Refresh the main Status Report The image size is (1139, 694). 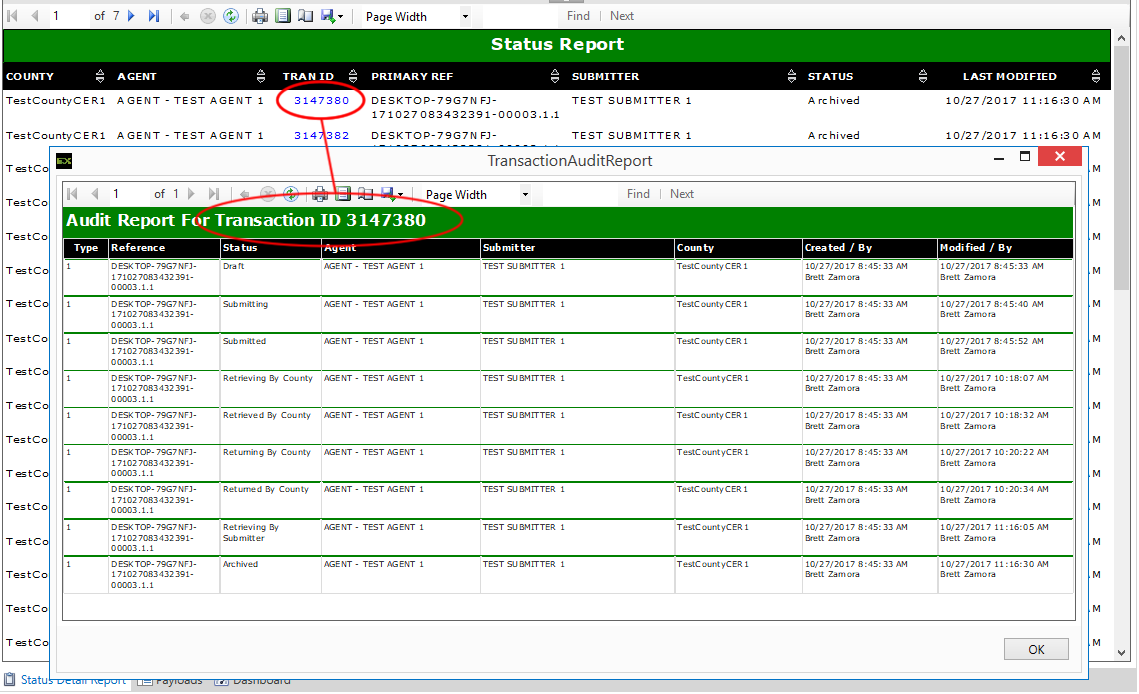[x=231, y=16]
